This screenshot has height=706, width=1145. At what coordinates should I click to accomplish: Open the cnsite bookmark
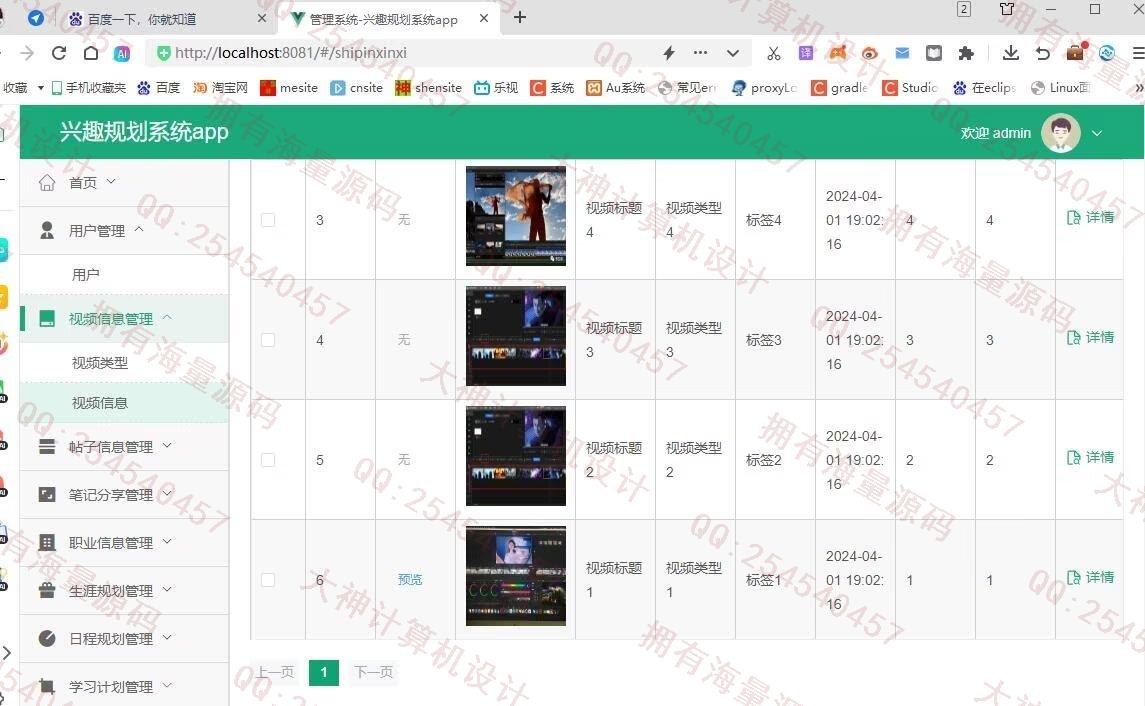coord(356,88)
